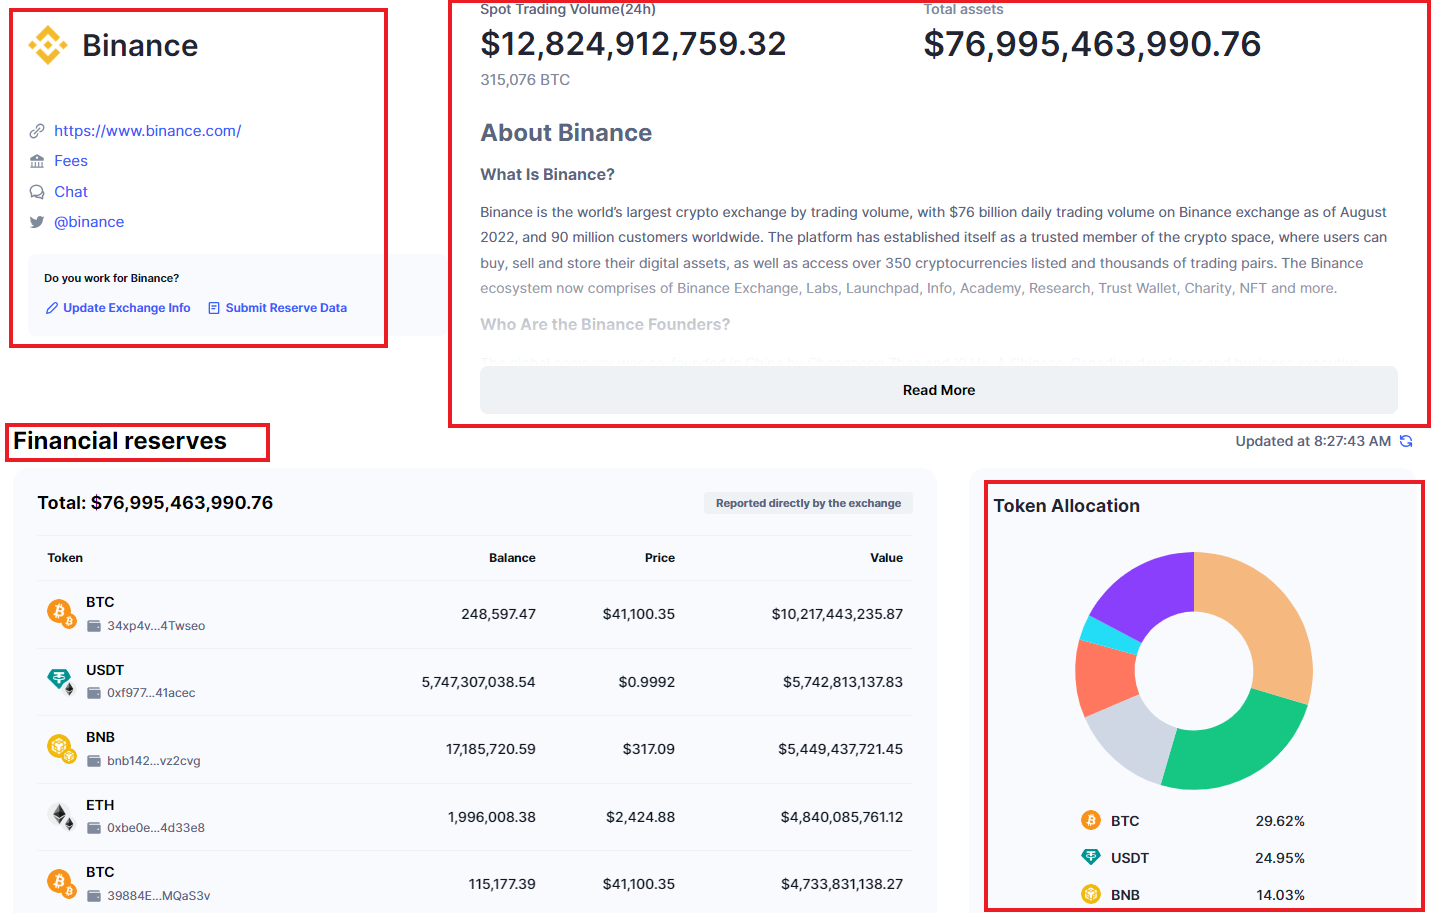
Task: Click the BNB price $317.09
Action: coord(648,749)
